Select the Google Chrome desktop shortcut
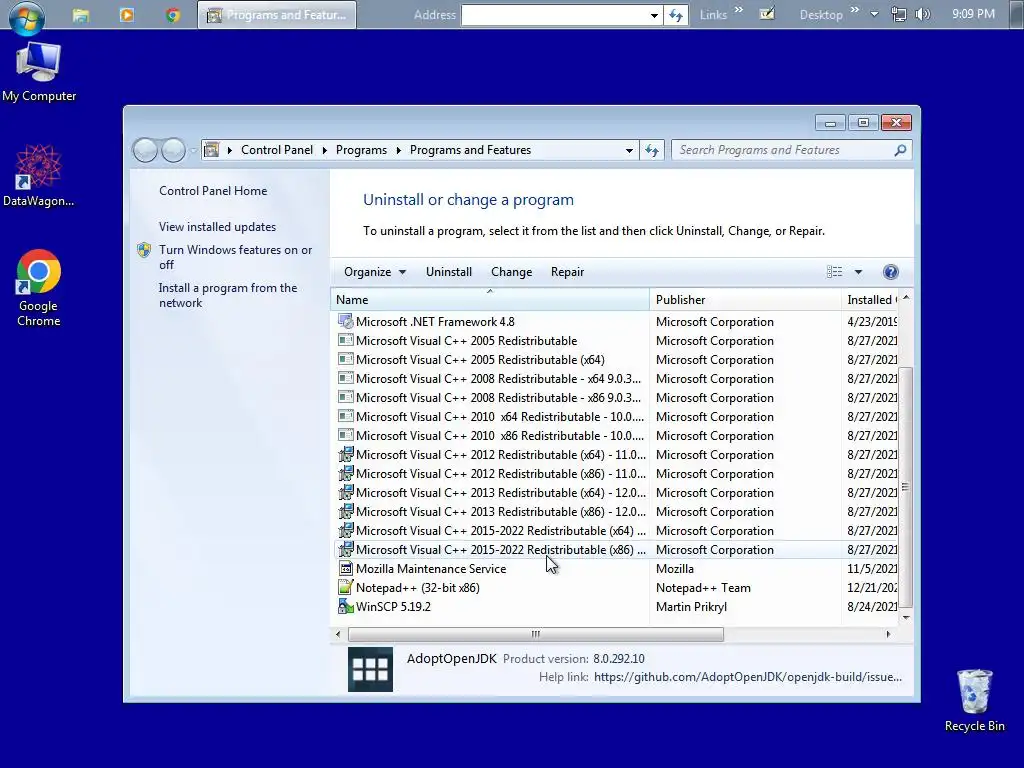The image size is (1024, 768). (x=39, y=288)
